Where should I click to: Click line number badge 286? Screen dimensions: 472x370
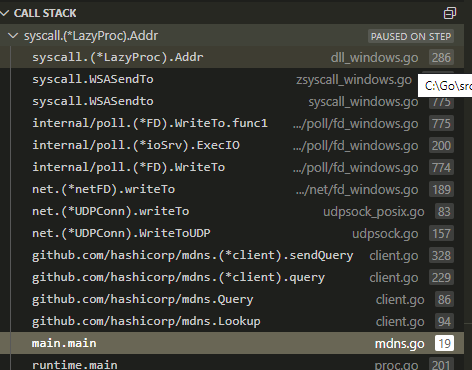click(441, 57)
